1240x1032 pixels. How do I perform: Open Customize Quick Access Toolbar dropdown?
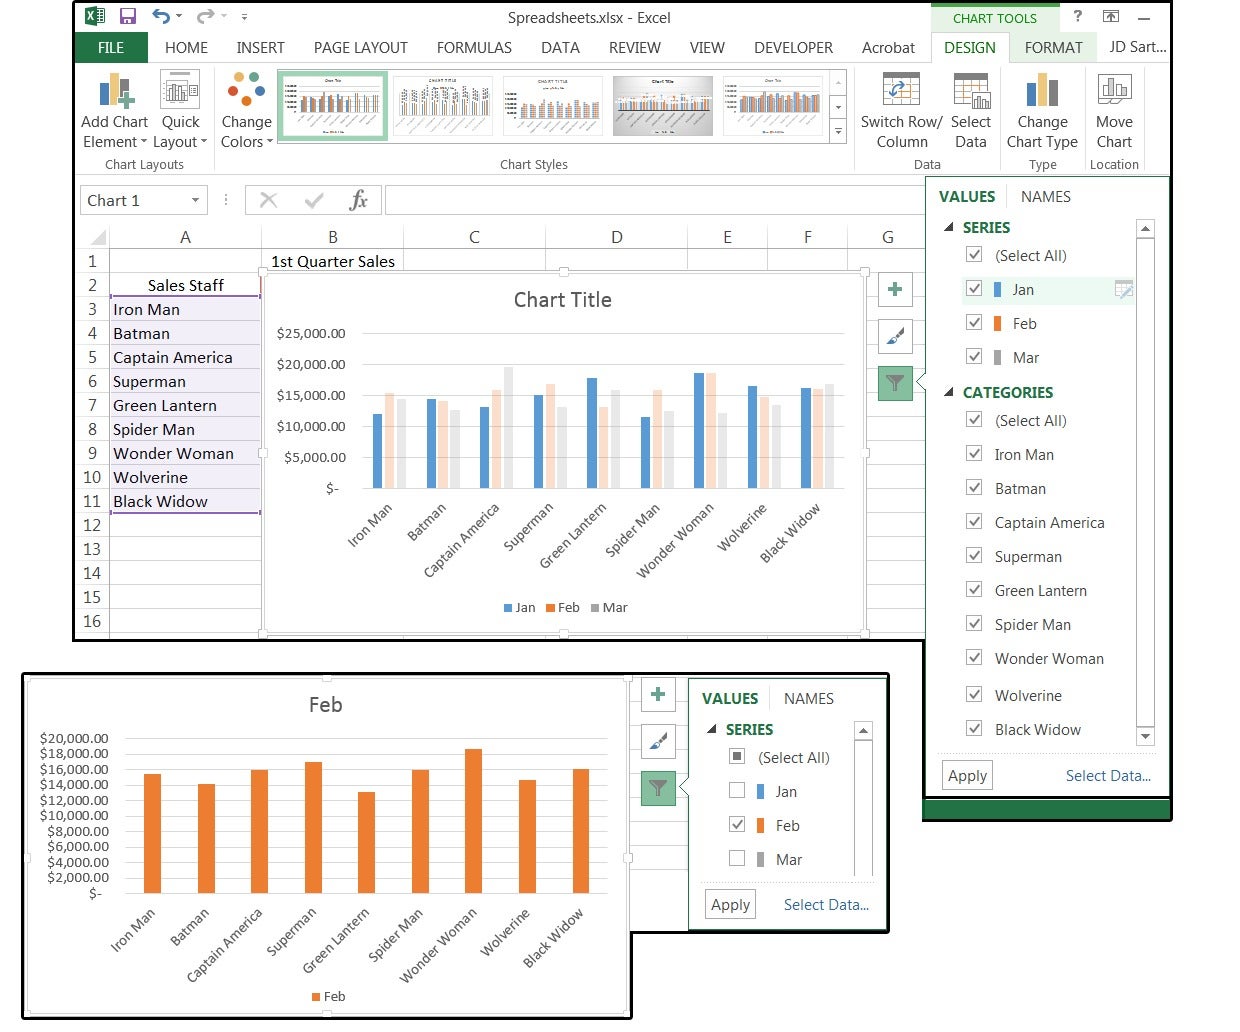(245, 16)
